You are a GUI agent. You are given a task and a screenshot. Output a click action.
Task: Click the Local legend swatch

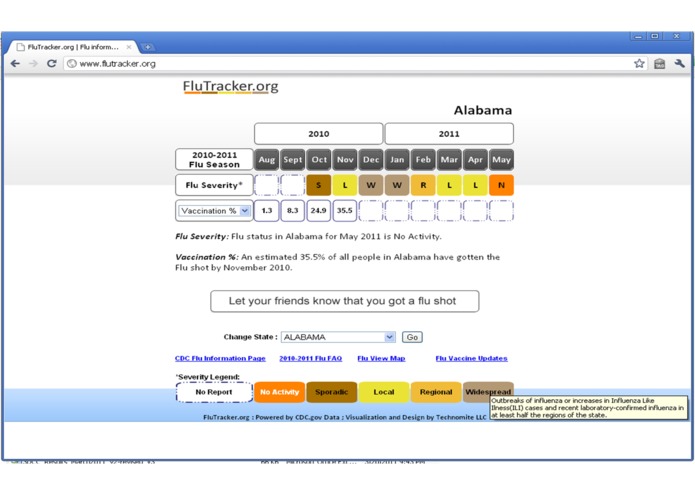pyautogui.click(x=384, y=392)
